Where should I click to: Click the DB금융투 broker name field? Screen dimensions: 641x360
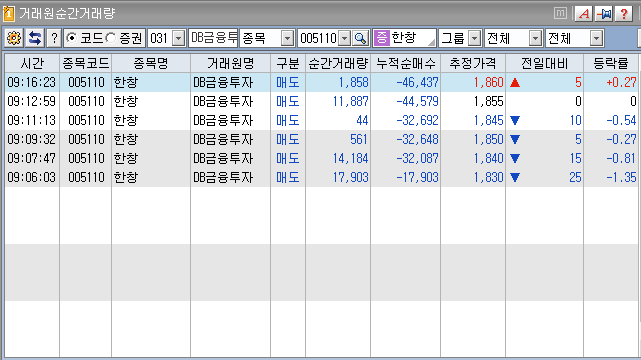(213, 38)
